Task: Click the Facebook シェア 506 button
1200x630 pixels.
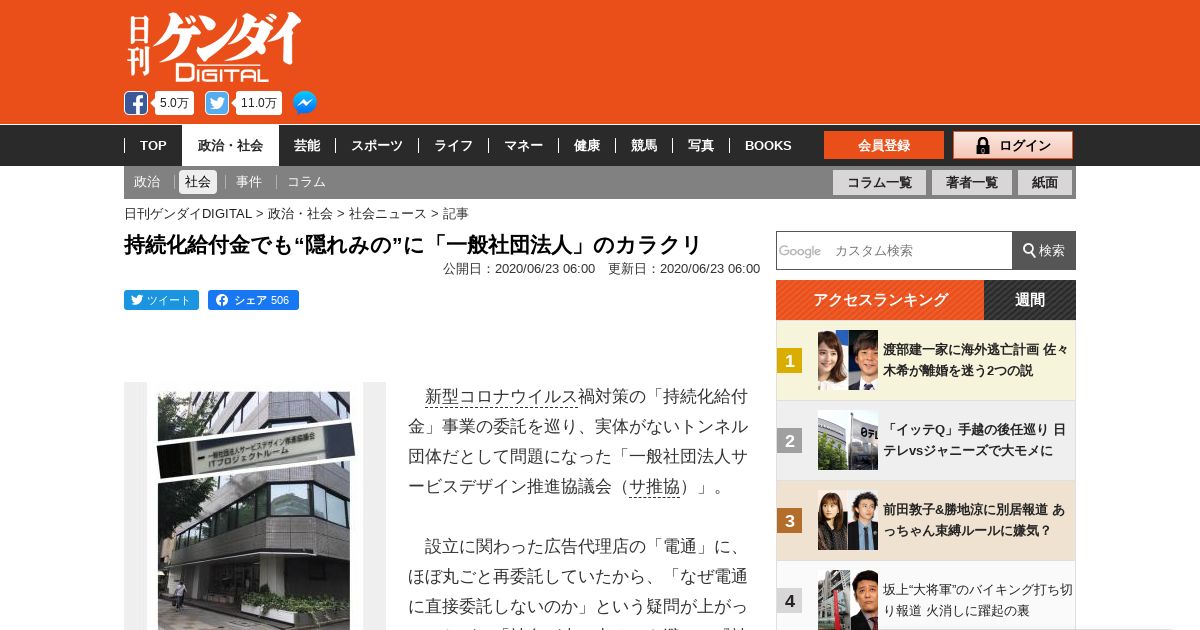Action: pyautogui.click(x=253, y=300)
